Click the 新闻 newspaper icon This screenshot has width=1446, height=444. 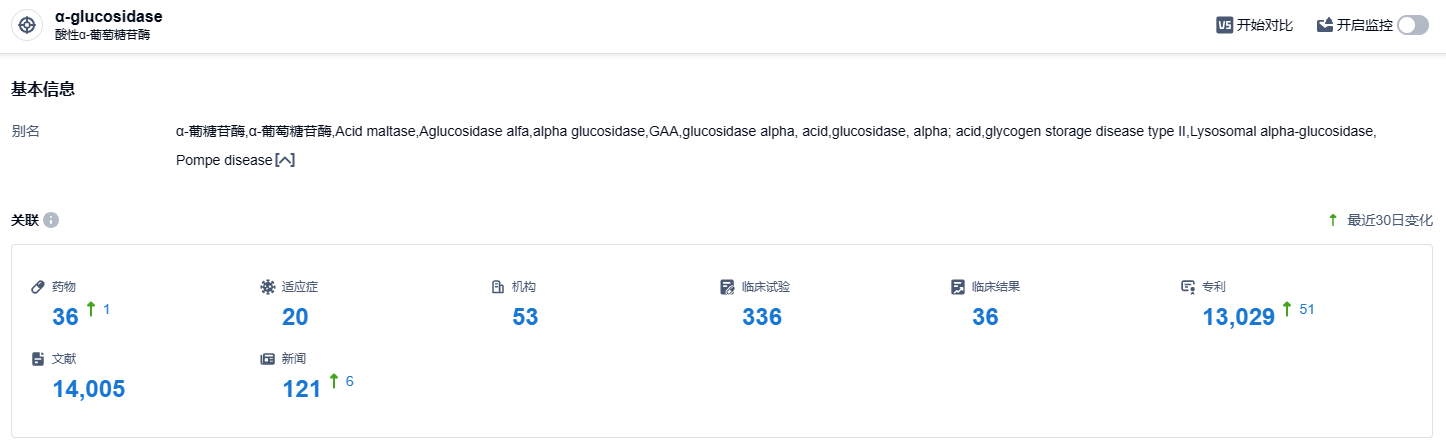pos(267,358)
